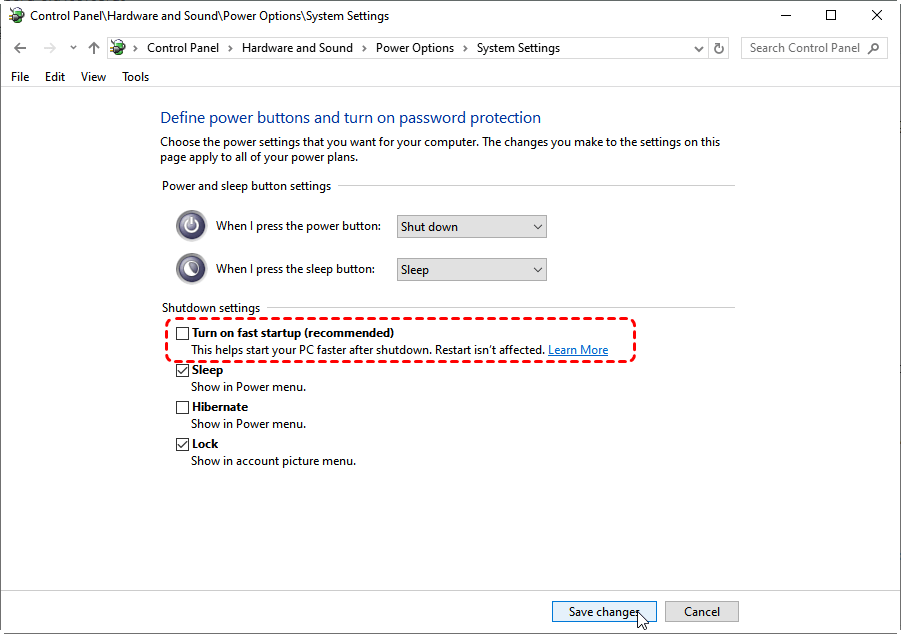The image size is (901, 634).
Task: Open the Learn More link
Action: tap(578, 350)
